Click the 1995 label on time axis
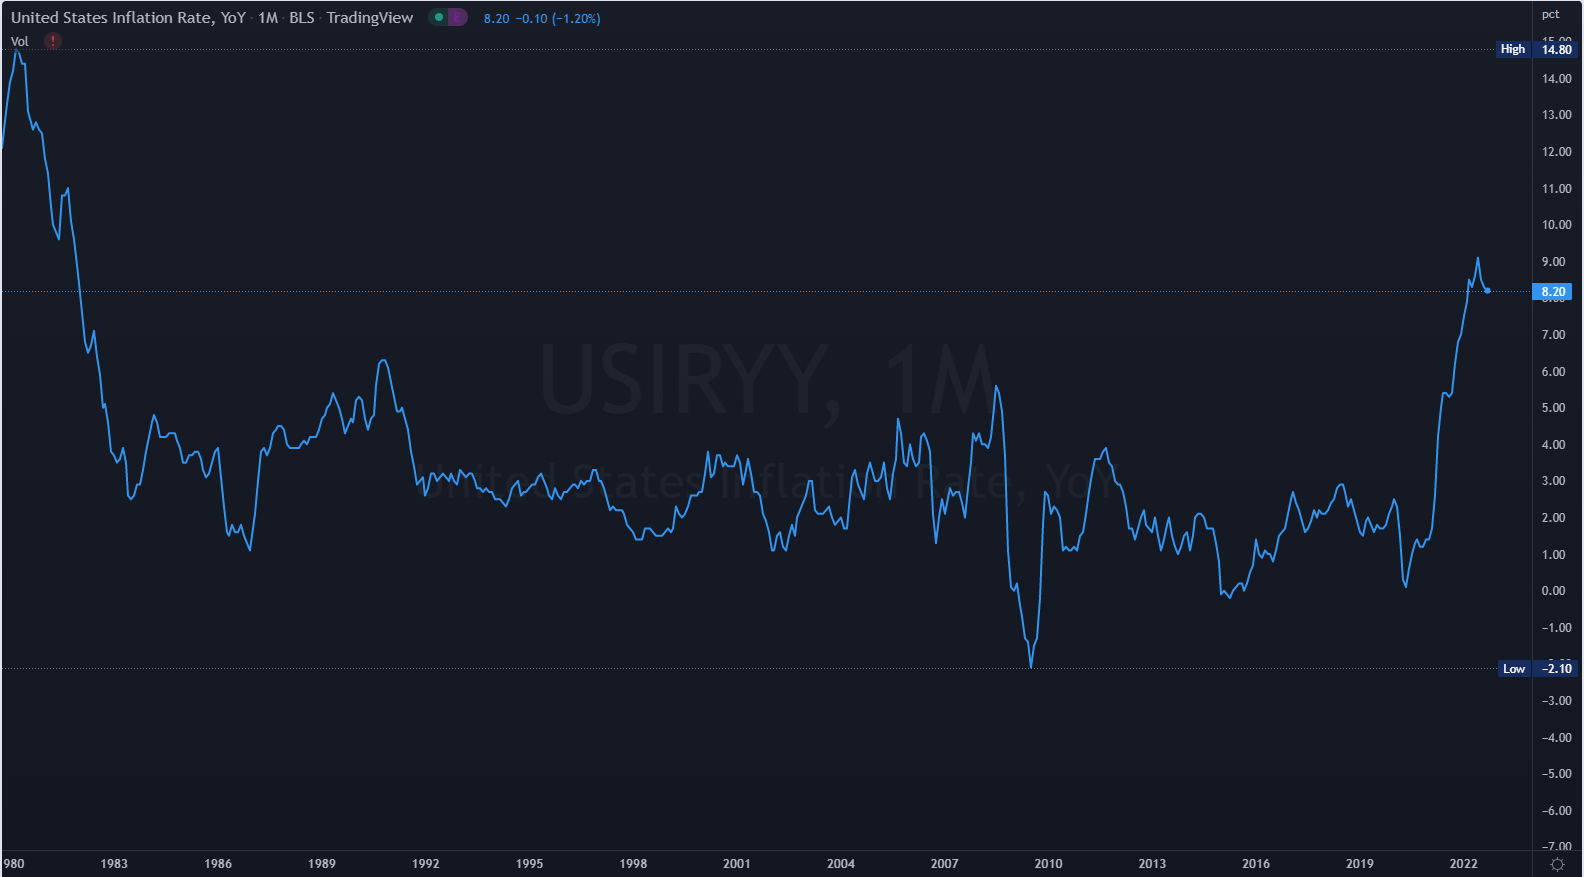1584x877 pixels. coord(530,864)
